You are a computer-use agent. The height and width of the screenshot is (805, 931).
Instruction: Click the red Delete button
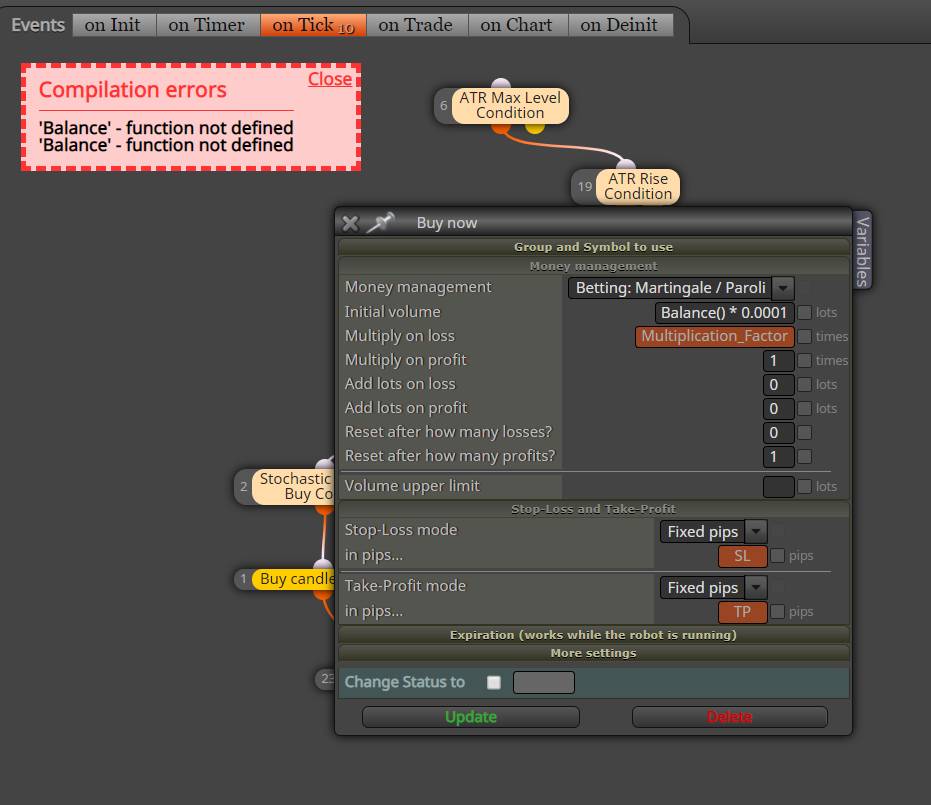coord(729,717)
